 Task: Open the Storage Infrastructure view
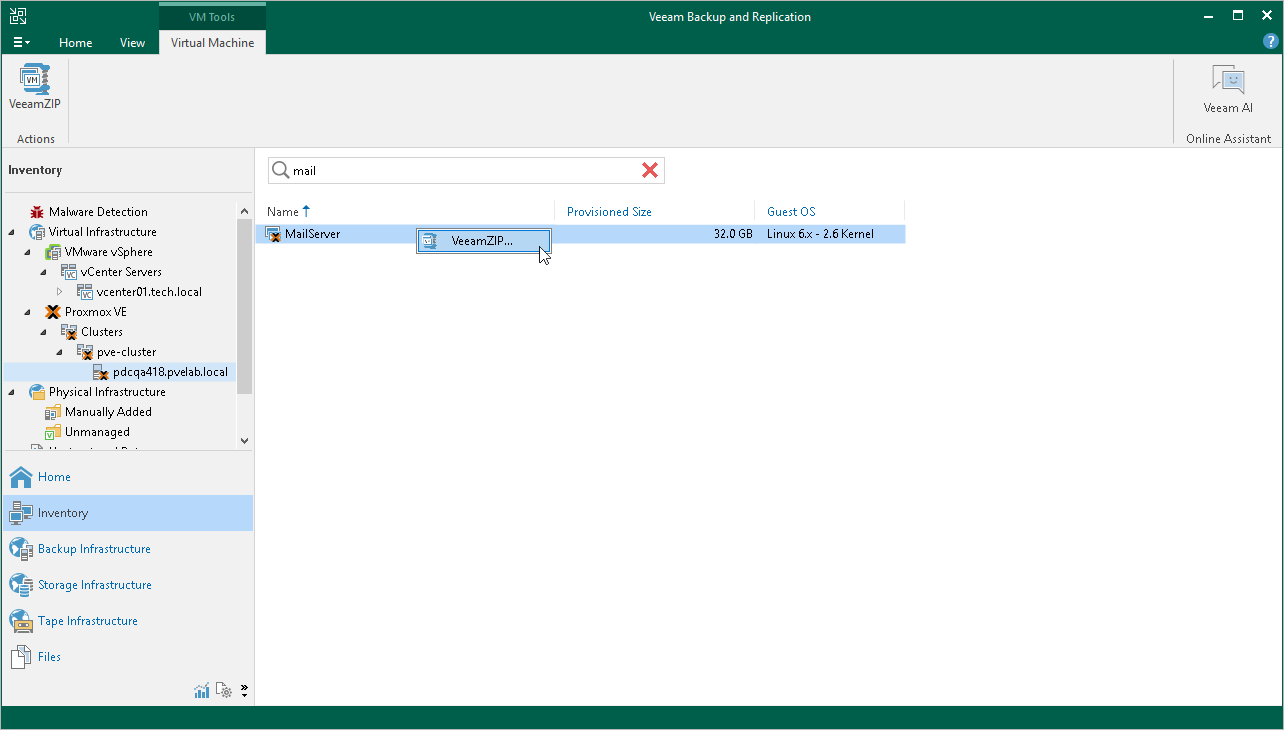point(127,585)
